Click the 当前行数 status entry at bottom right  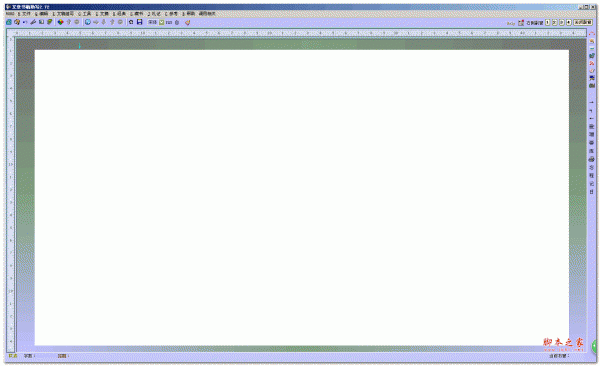(559, 356)
